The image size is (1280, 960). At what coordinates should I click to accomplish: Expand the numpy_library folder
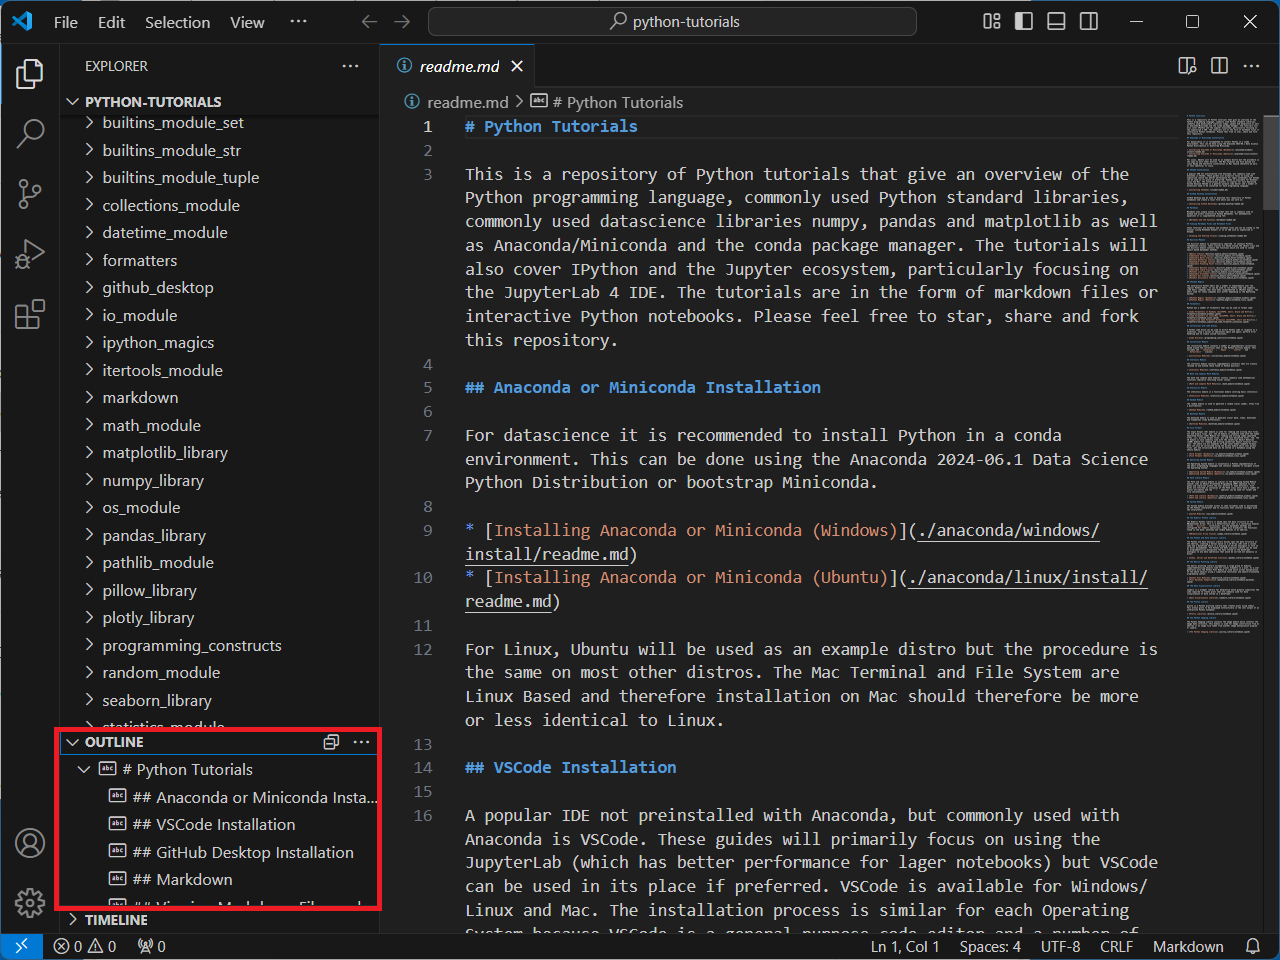pyautogui.click(x=152, y=480)
